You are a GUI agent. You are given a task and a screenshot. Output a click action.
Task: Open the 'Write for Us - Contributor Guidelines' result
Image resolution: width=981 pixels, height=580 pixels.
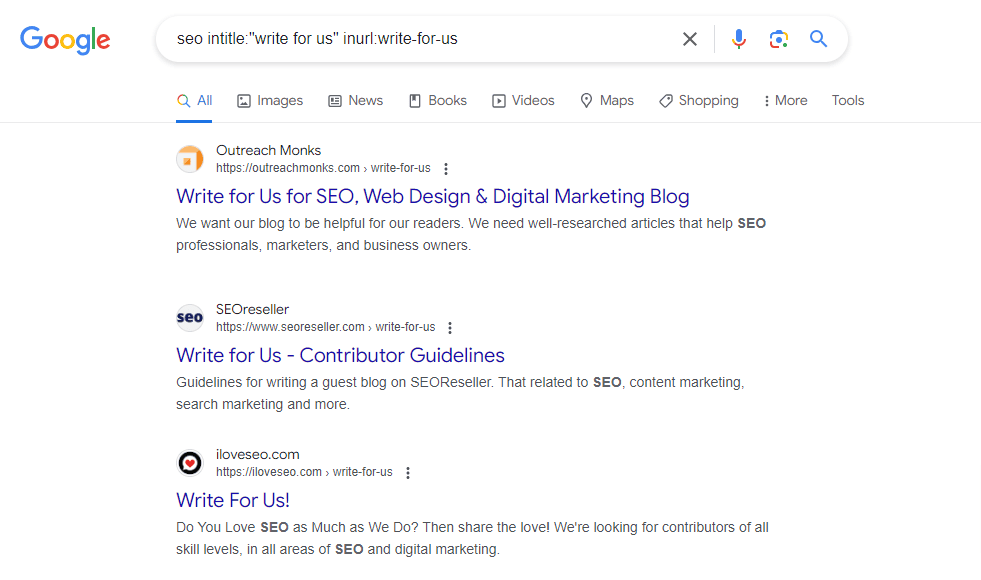(x=340, y=355)
